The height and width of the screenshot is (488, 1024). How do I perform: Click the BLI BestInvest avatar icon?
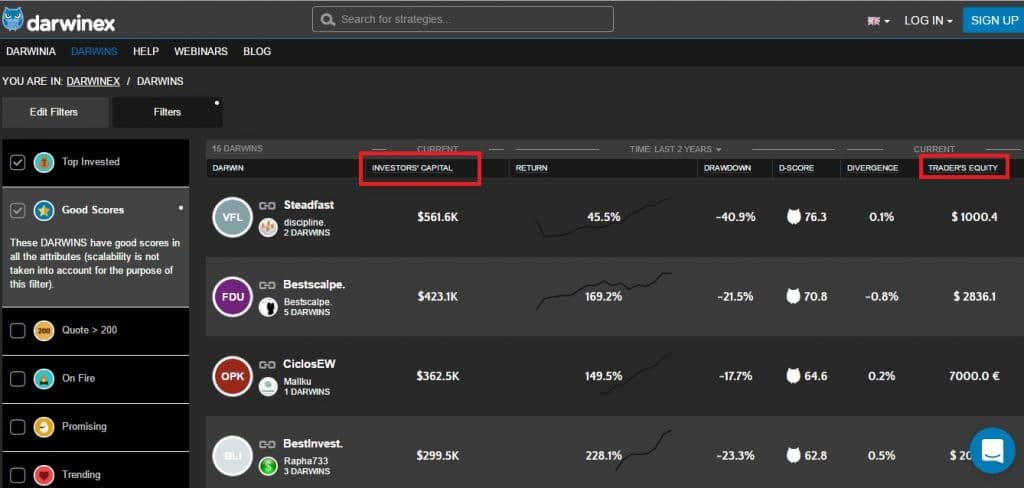tap(233, 456)
